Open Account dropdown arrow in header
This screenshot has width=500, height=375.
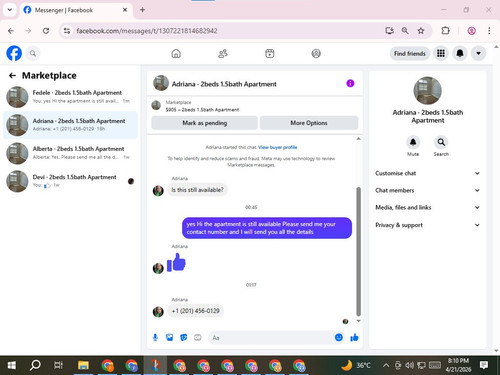click(x=478, y=53)
